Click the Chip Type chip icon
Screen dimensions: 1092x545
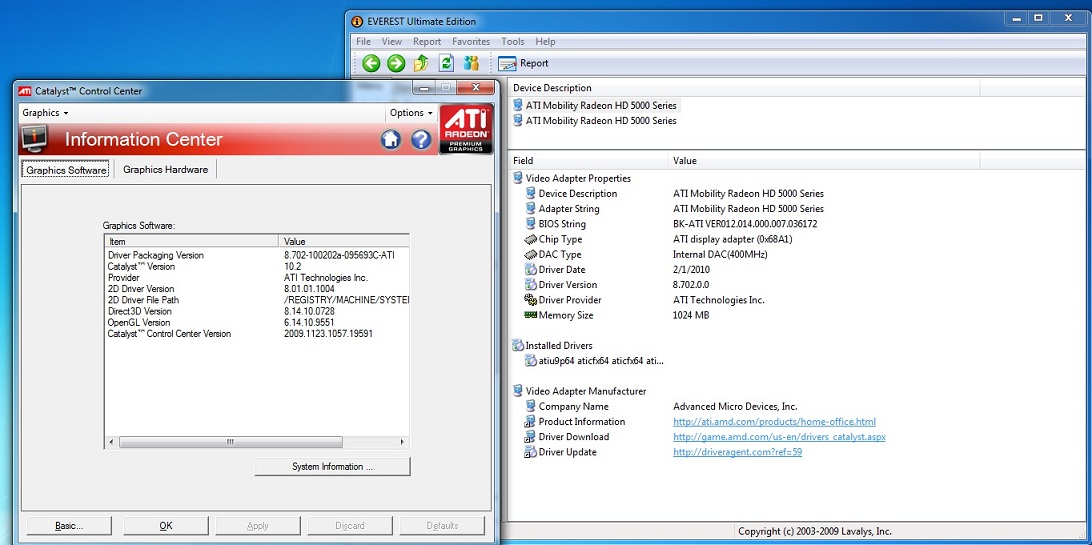531,239
